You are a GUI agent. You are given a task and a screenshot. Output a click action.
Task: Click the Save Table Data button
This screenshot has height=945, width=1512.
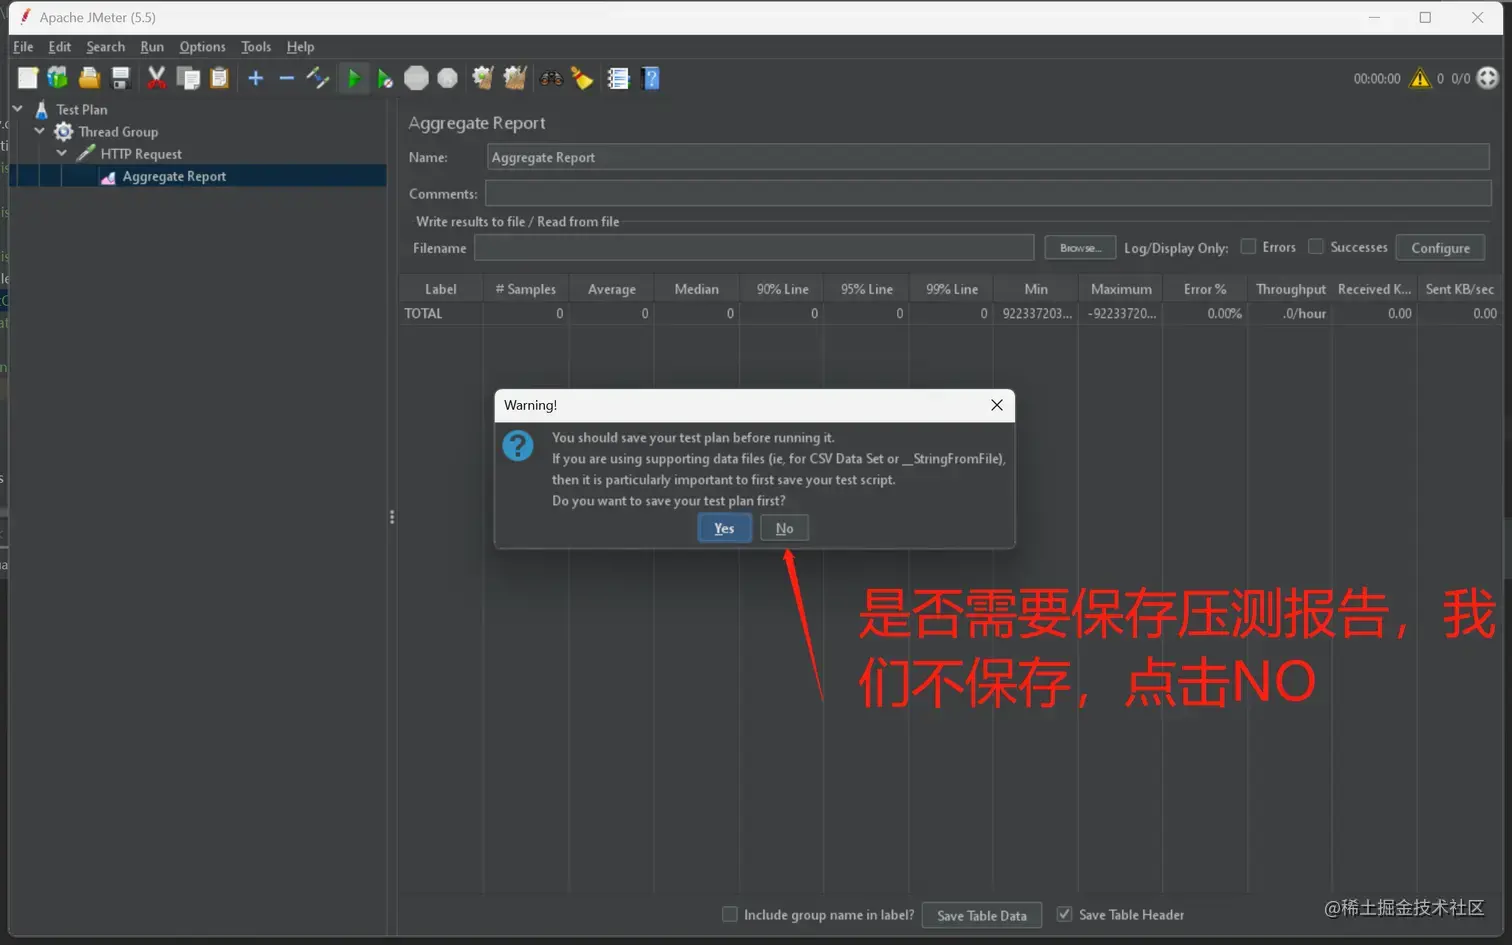tap(981, 915)
